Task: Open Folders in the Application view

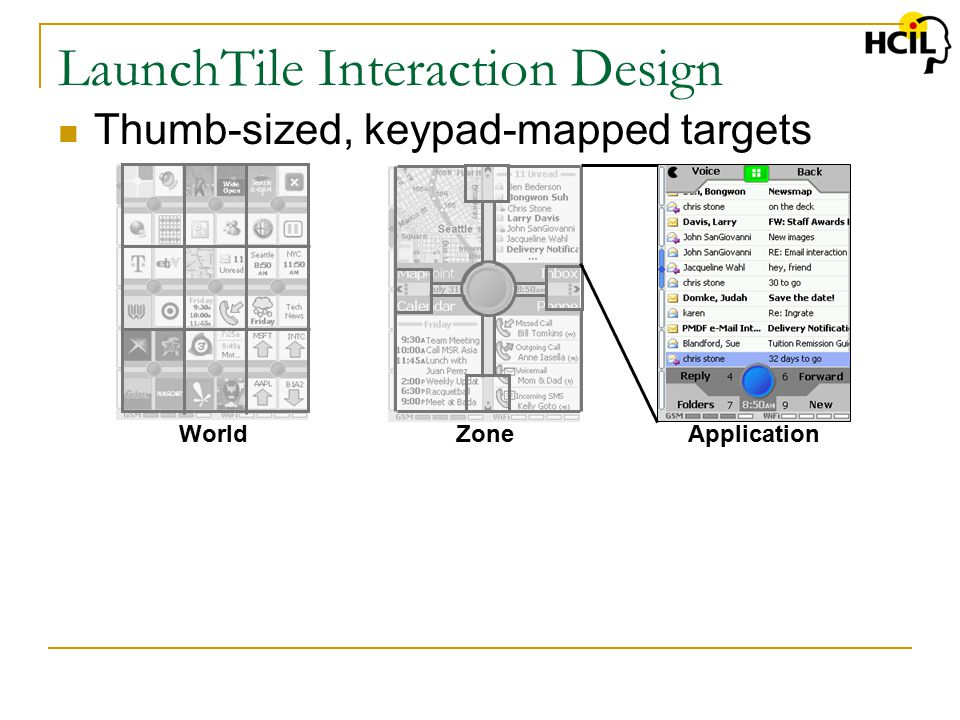Action: click(696, 405)
